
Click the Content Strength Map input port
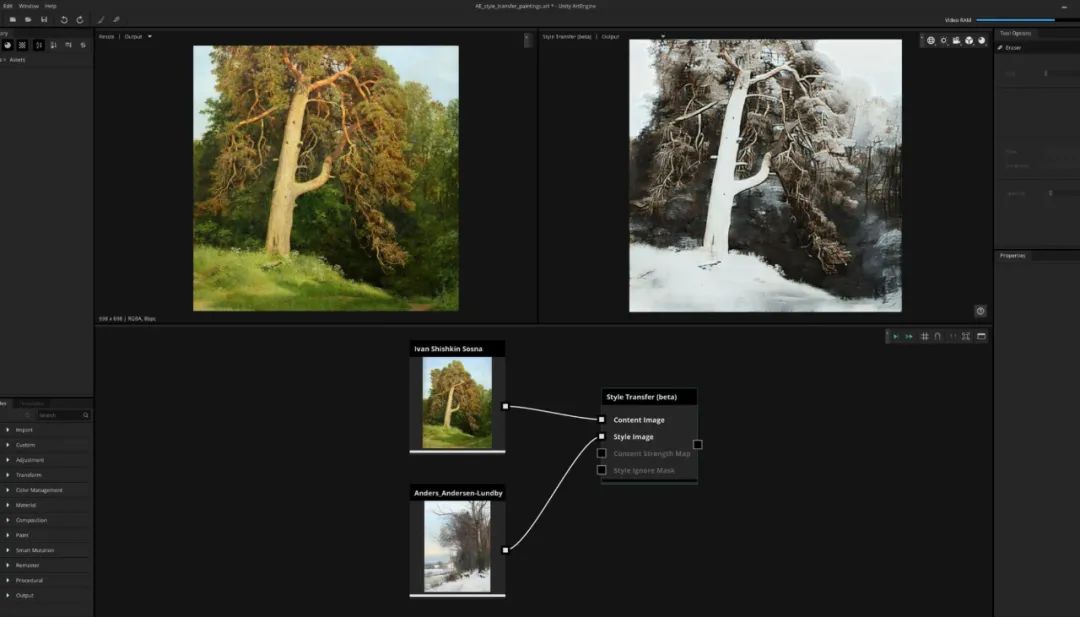[602, 453]
